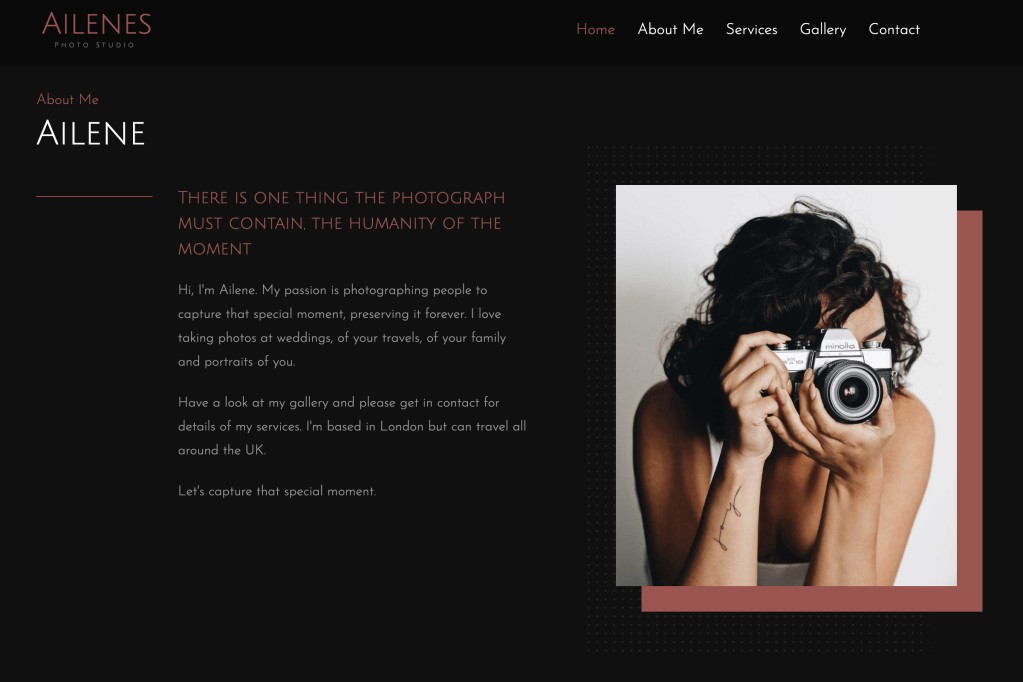Open the Home nav link
The image size is (1023, 682).
pyautogui.click(x=595, y=29)
